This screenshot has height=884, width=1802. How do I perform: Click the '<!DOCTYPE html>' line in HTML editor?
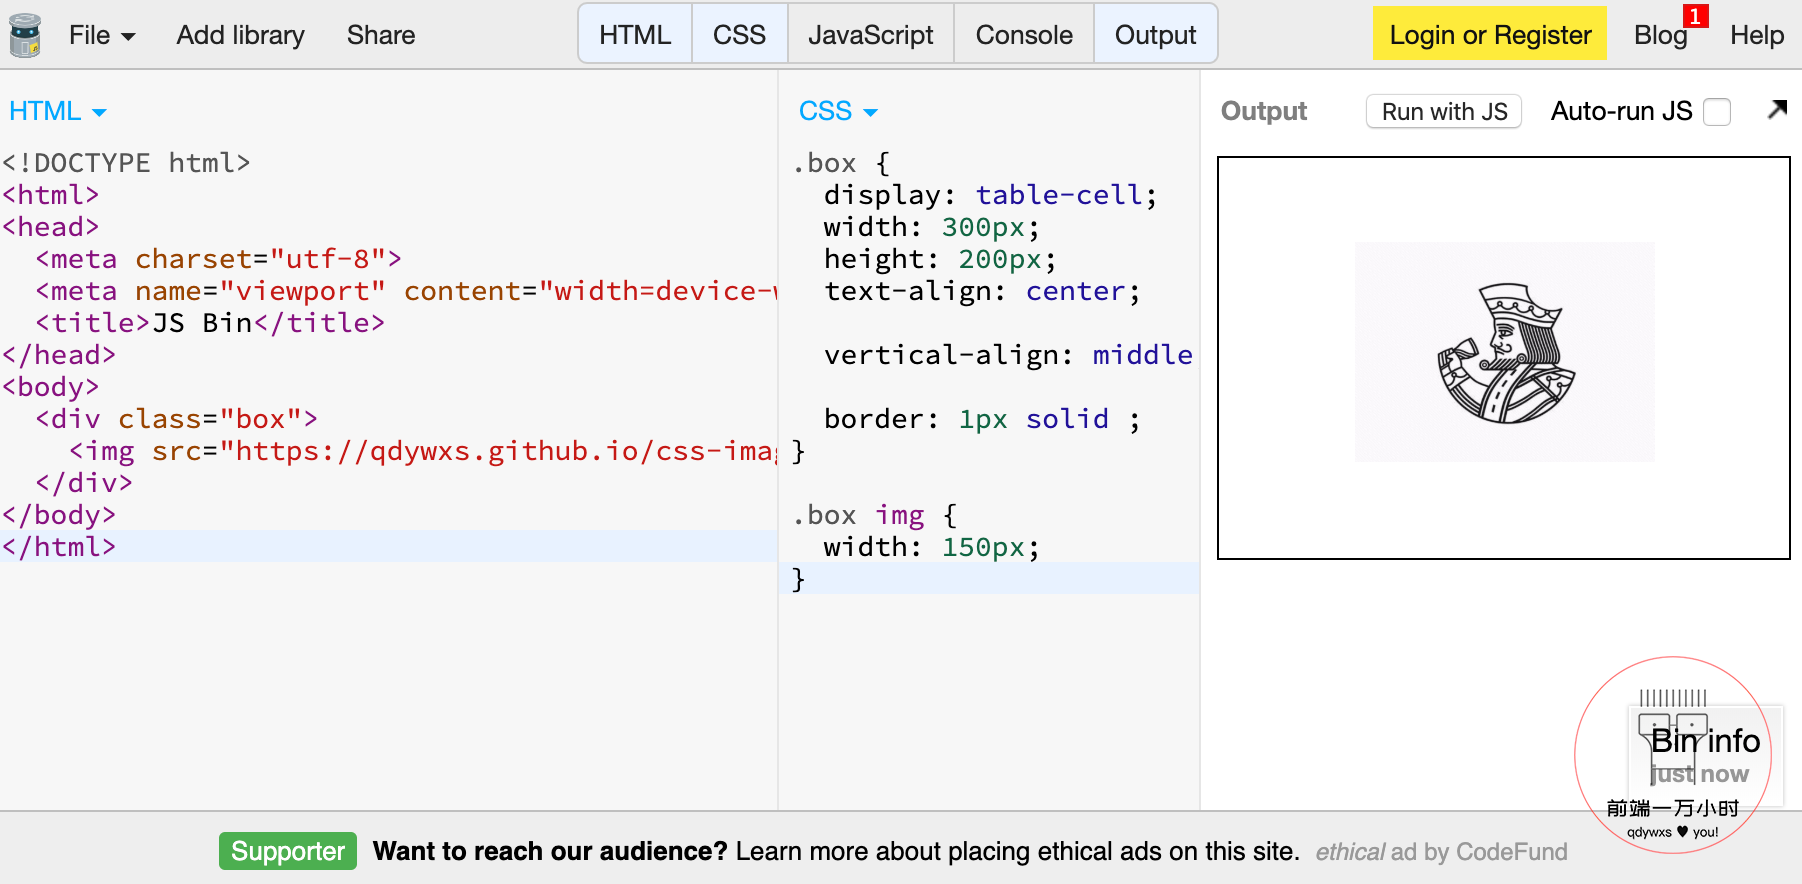[x=126, y=163]
